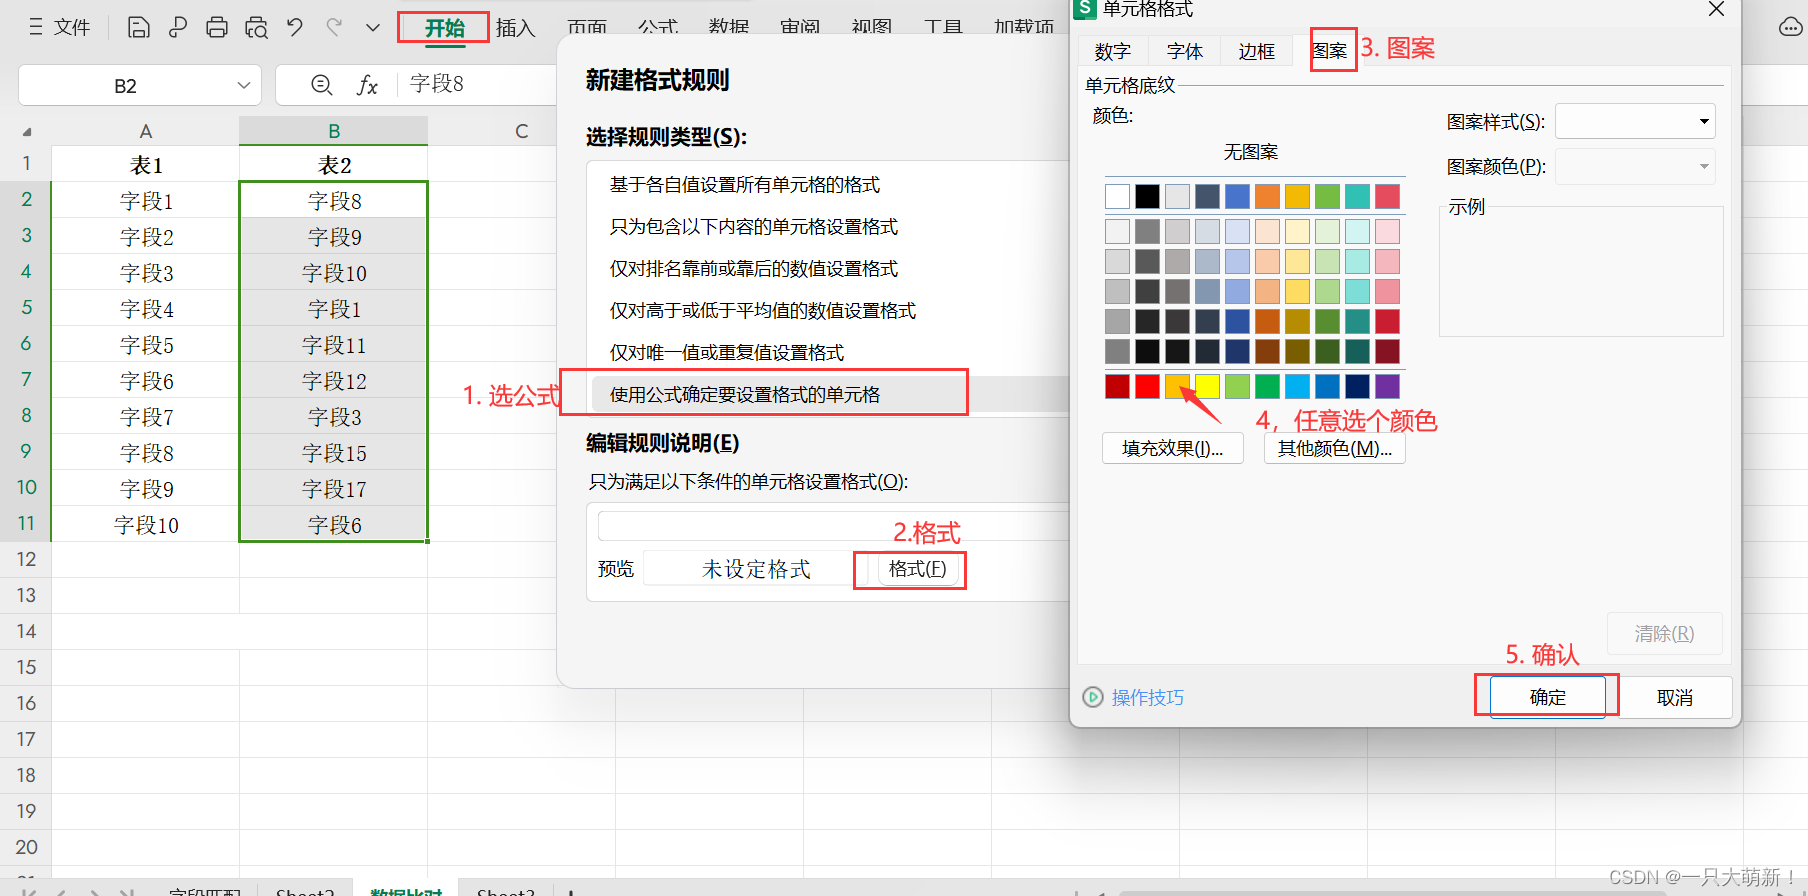The image size is (1808, 896).
Task: Select column B header
Action: pyautogui.click(x=334, y=131)
